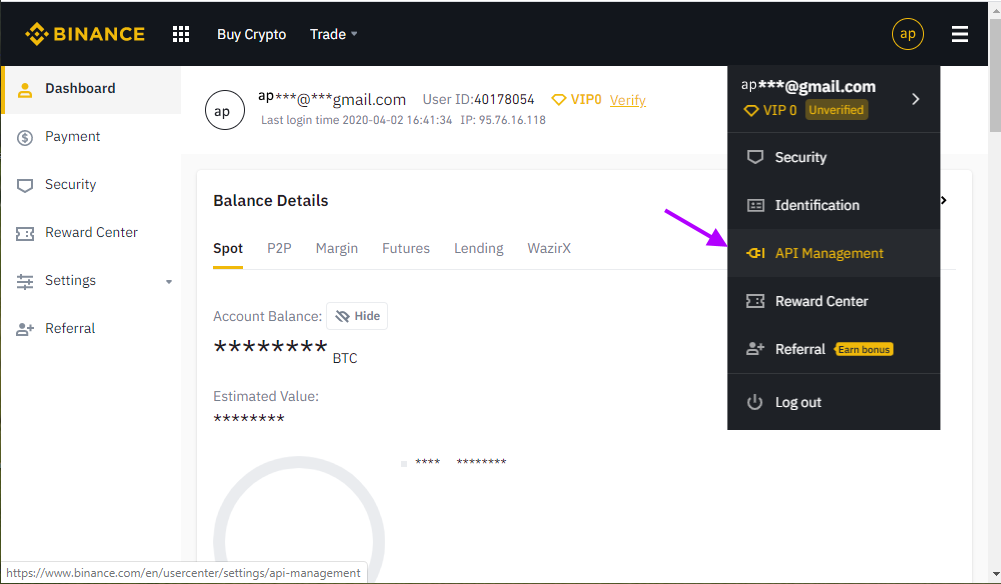This screenshot has width=1001, height=584.
Task: Open Dashboard in the left sidebar
Action: pos(91,89)
